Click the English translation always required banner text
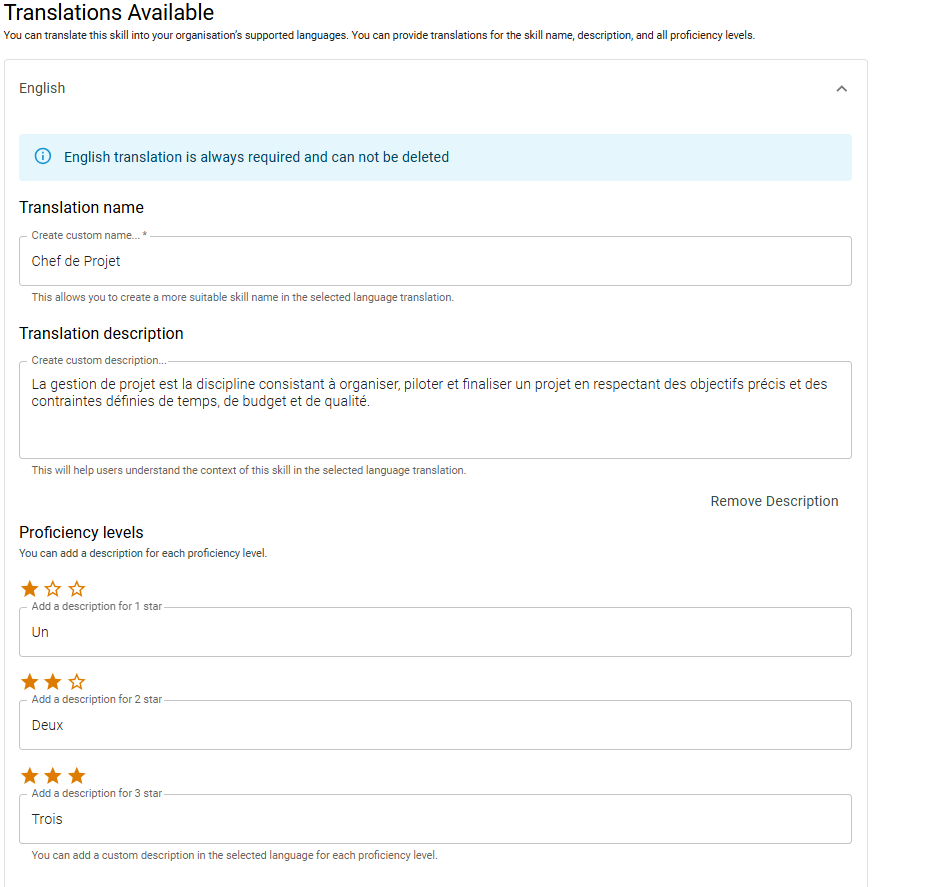The height and width of the screenshot is (887, 942). [x=256, y=157]
